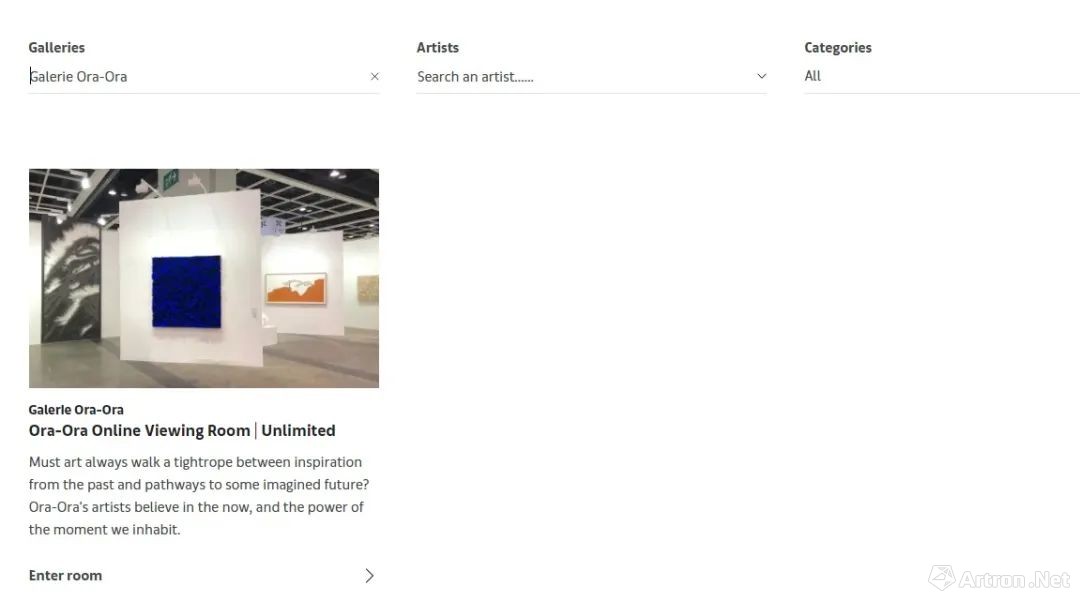The height and width of the screenshot is (601, 1080).
Task: Click the beige artwork at thumbnail's right edge
Action: pyautogui.click(x=368, y=288)
